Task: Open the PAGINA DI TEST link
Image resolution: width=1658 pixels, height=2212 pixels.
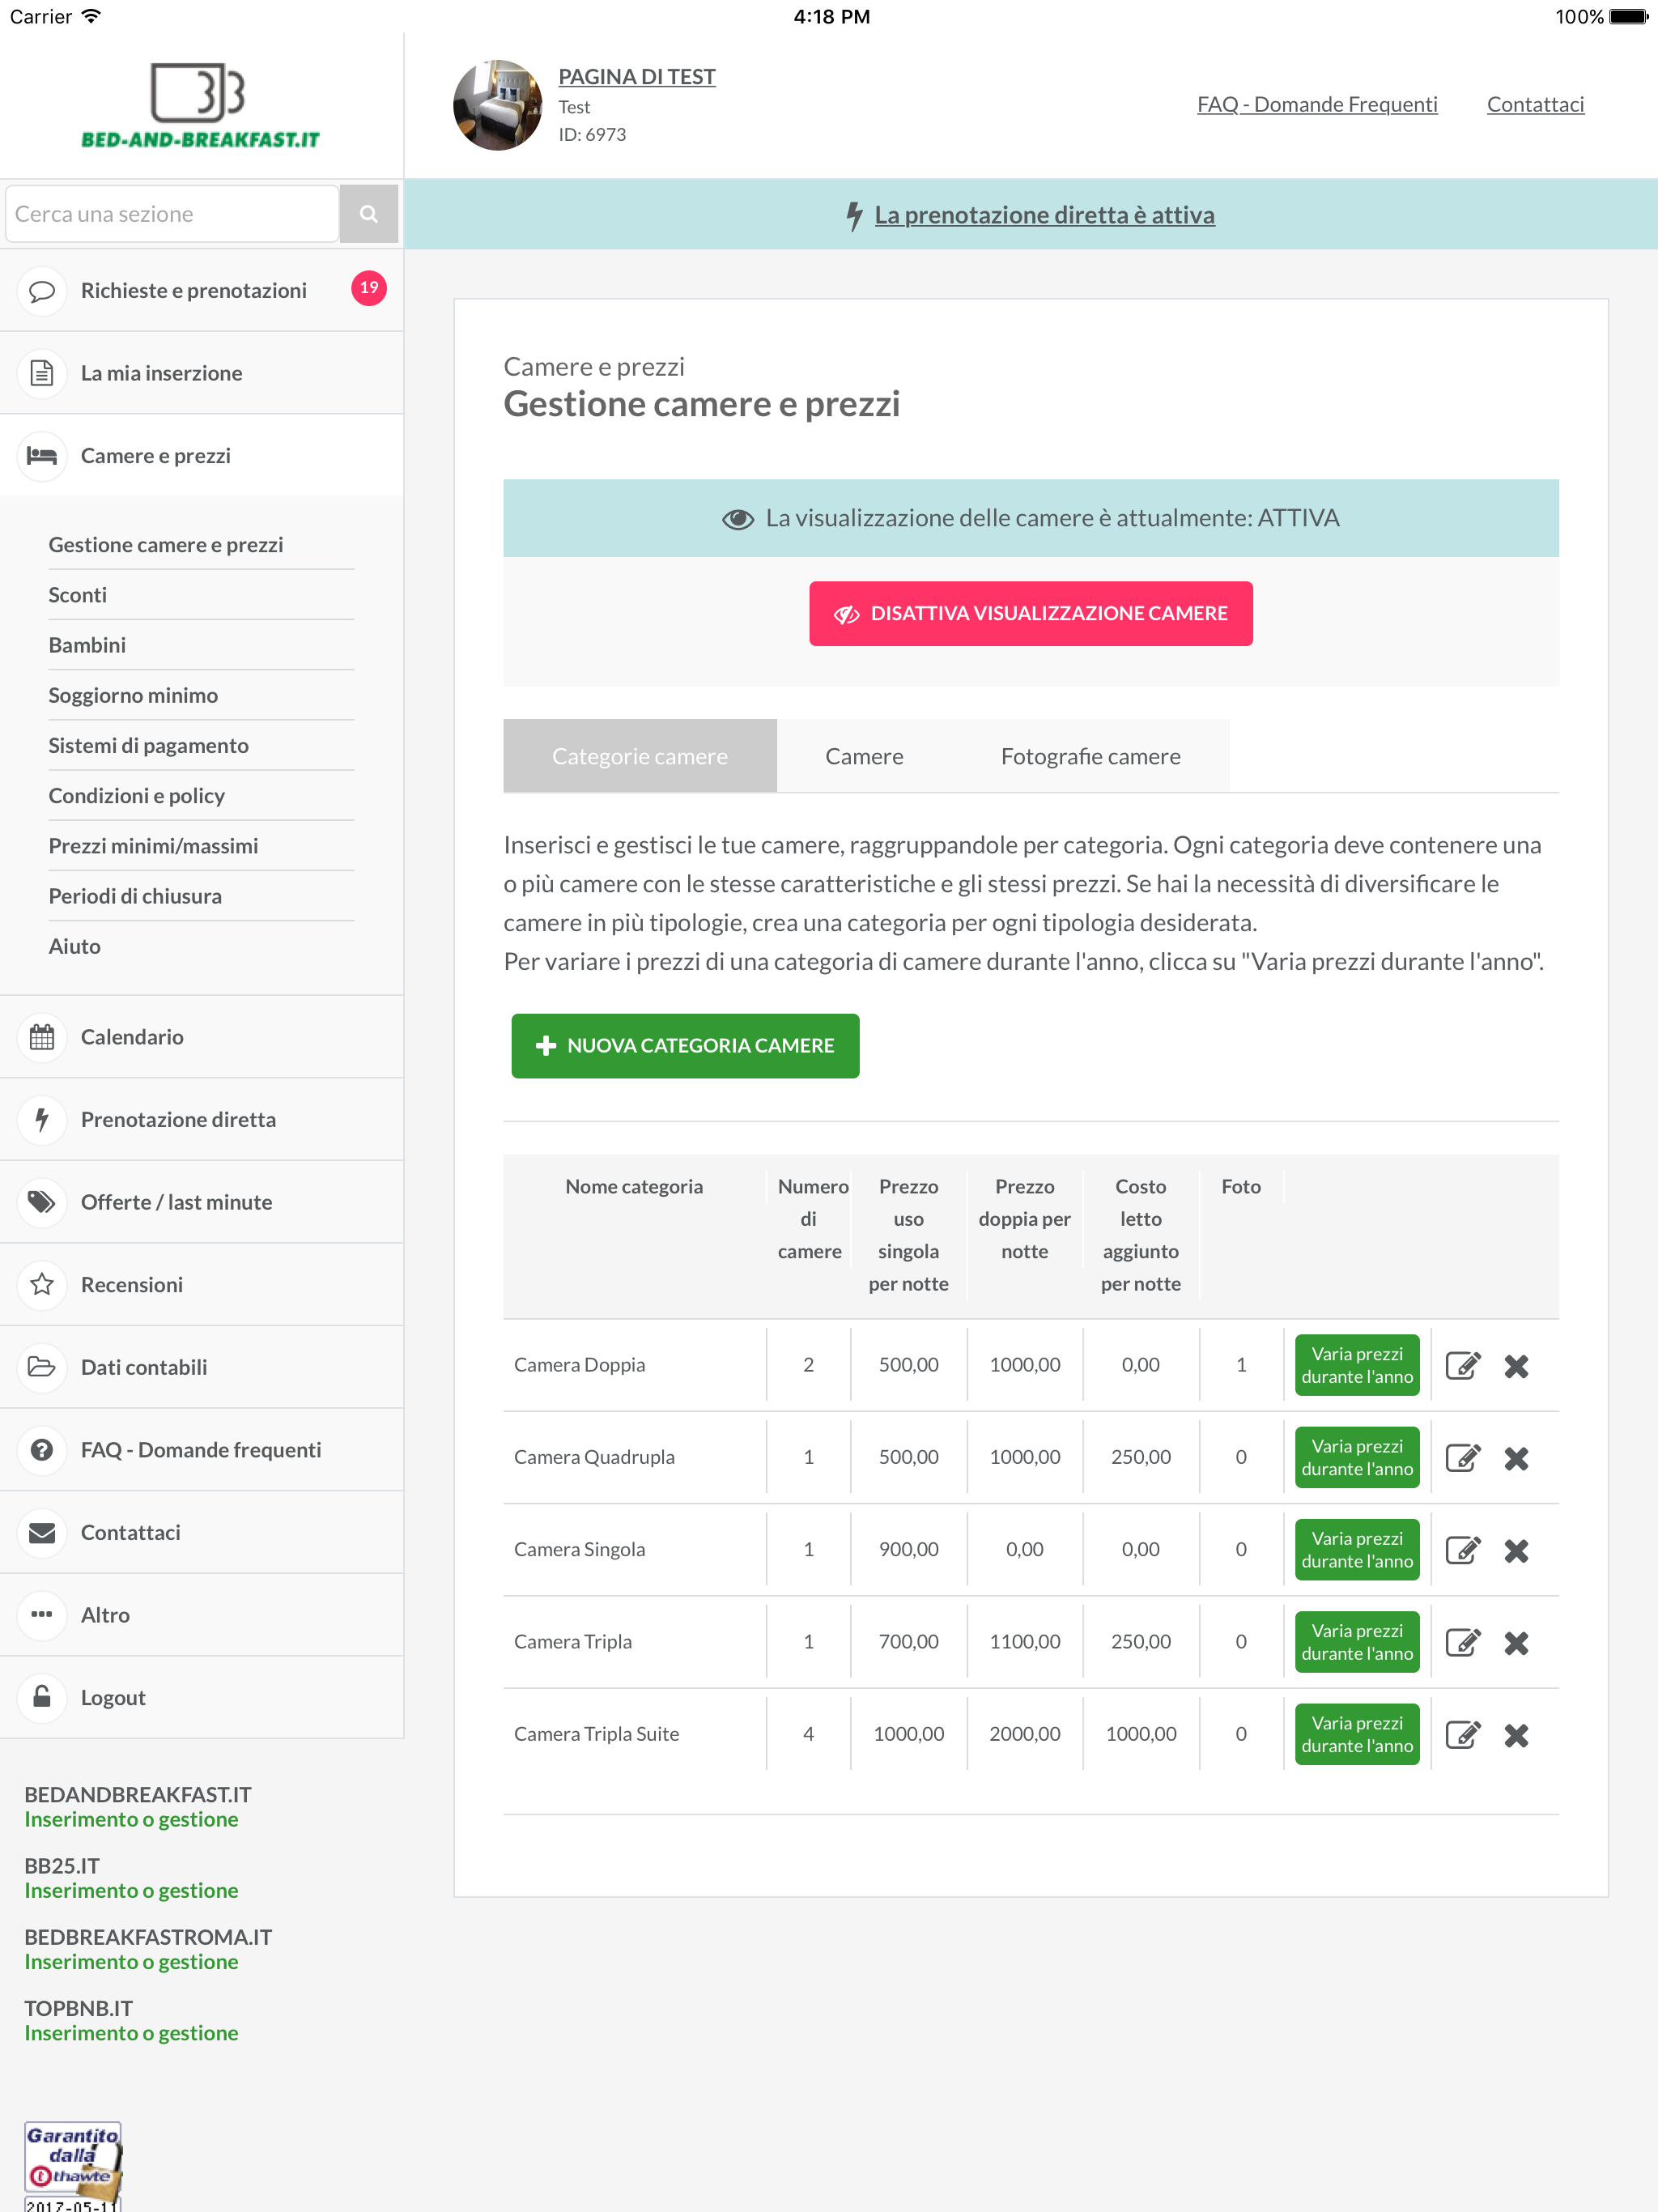Action: click(x=637, y=77)
